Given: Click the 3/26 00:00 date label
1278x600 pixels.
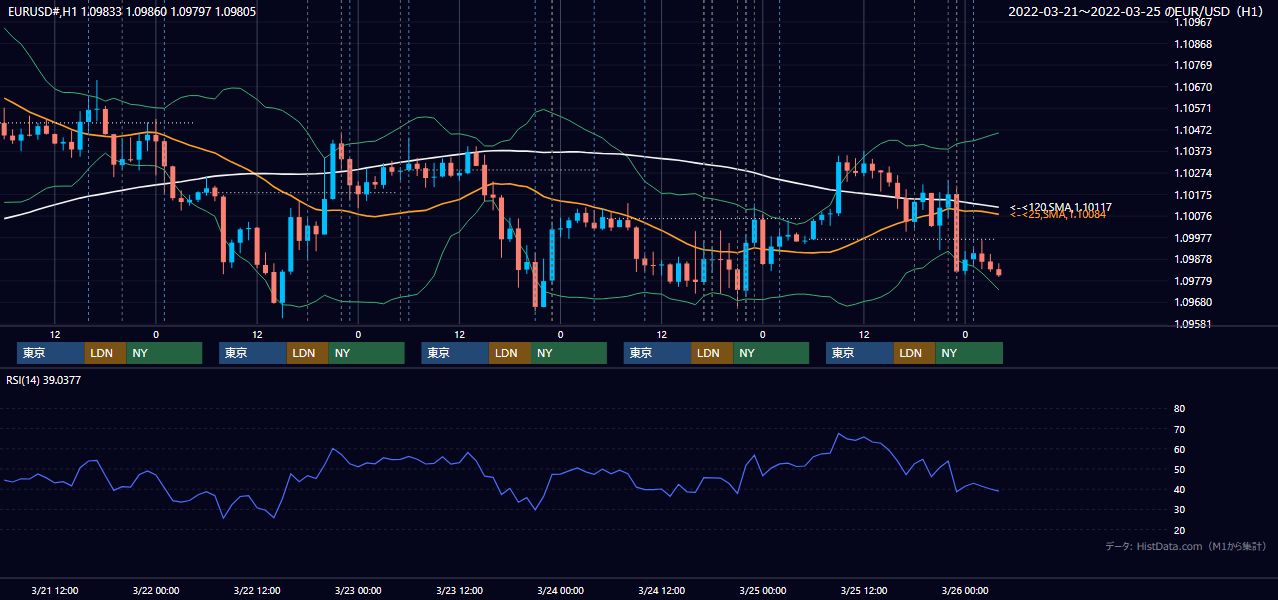Looking at the screenshot, I should point(964,591).
